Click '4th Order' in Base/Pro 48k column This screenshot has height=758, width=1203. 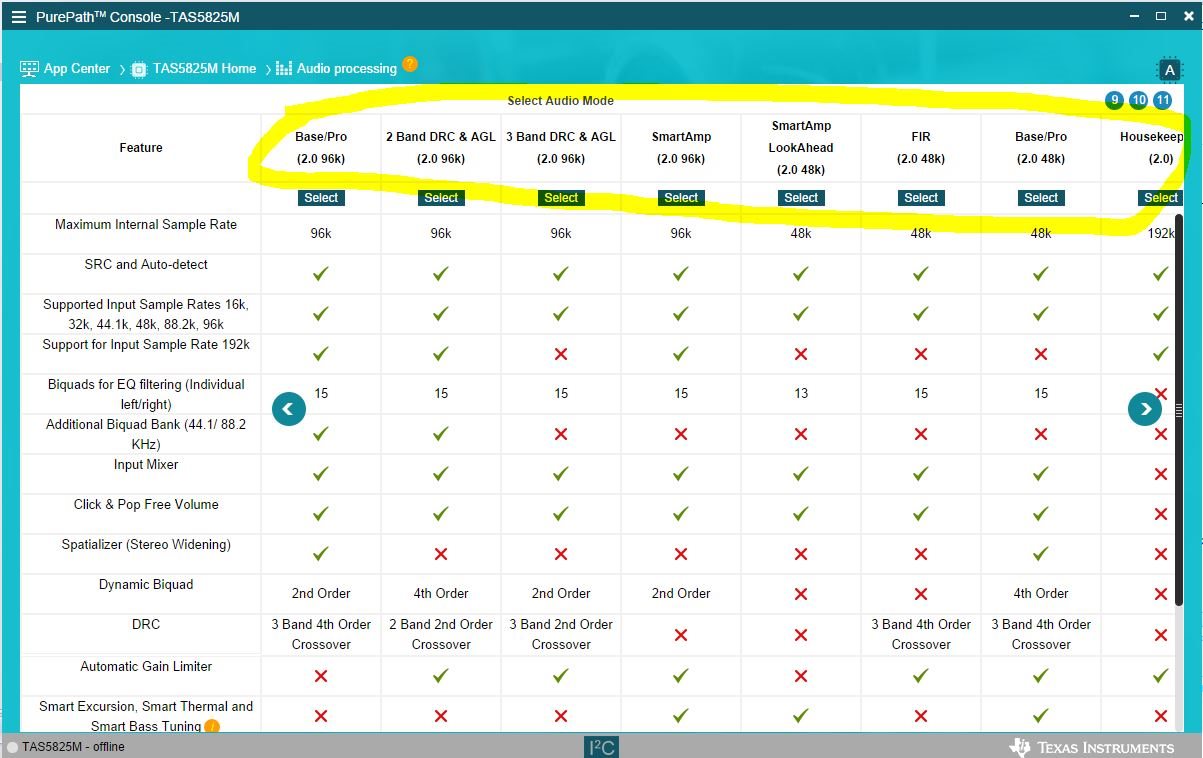[1041, 594]
